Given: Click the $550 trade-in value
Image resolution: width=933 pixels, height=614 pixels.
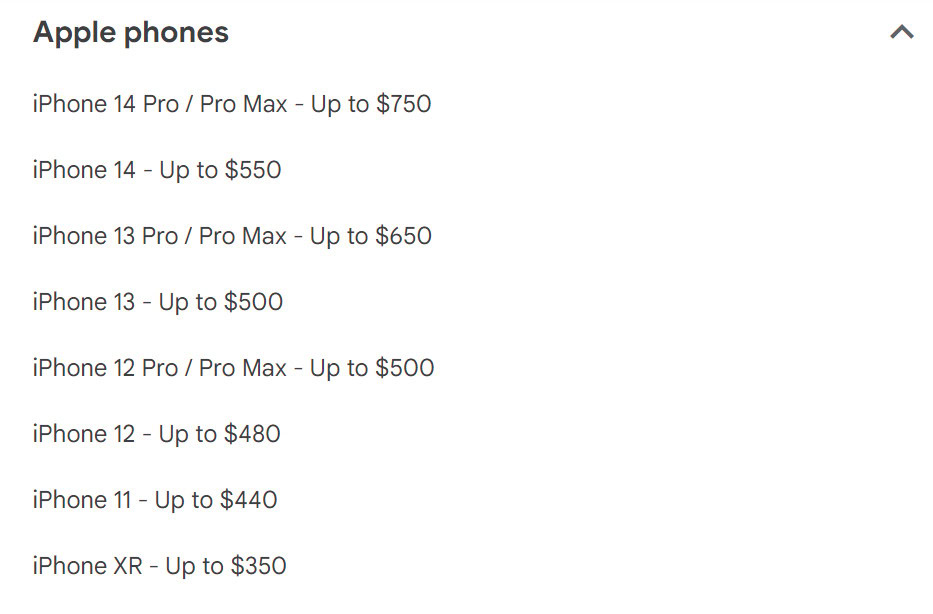Looking at the screenshot, I should (253, 170).
